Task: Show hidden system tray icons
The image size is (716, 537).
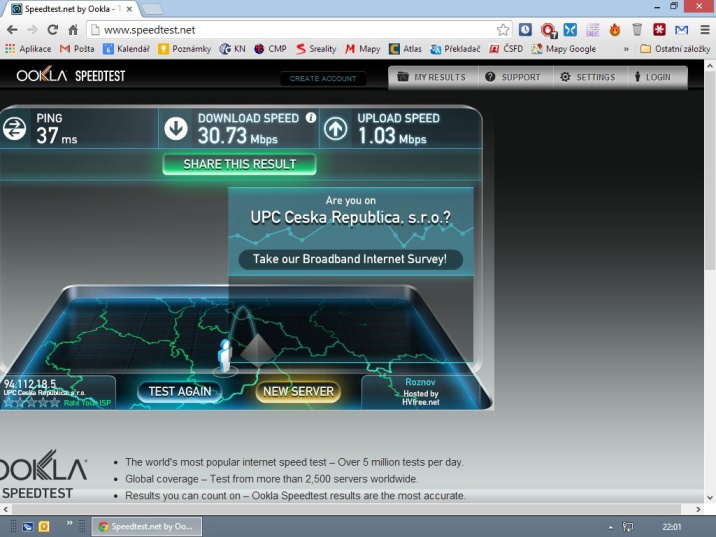Action: pyautogui.click(x=610, y=526)
